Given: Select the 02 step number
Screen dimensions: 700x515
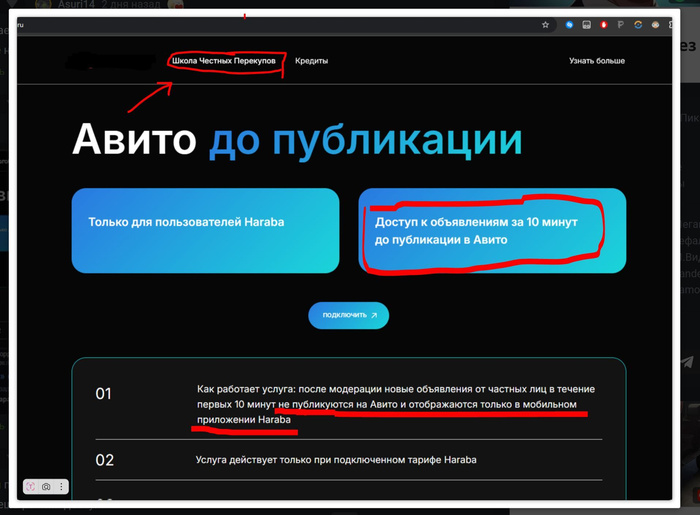Looking at the screenshot, I should pyautogui.click(x=104, y=460).
